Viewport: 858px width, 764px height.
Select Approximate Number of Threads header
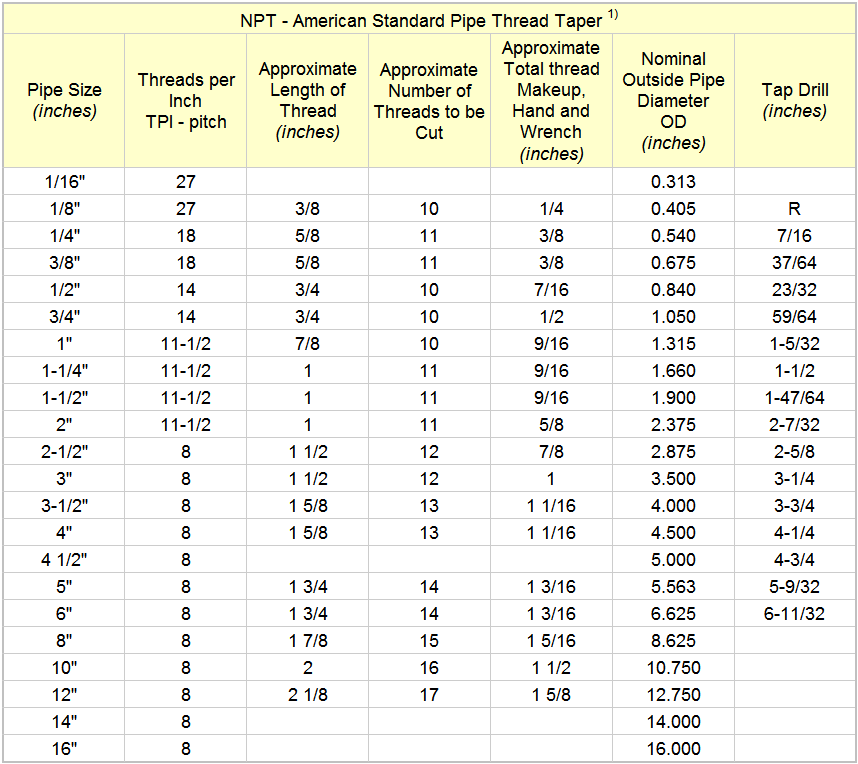[429, 100]
